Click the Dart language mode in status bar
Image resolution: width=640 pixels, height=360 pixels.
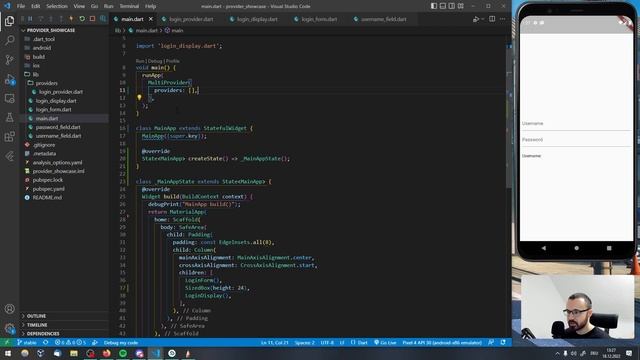click(x=359, y=342)
